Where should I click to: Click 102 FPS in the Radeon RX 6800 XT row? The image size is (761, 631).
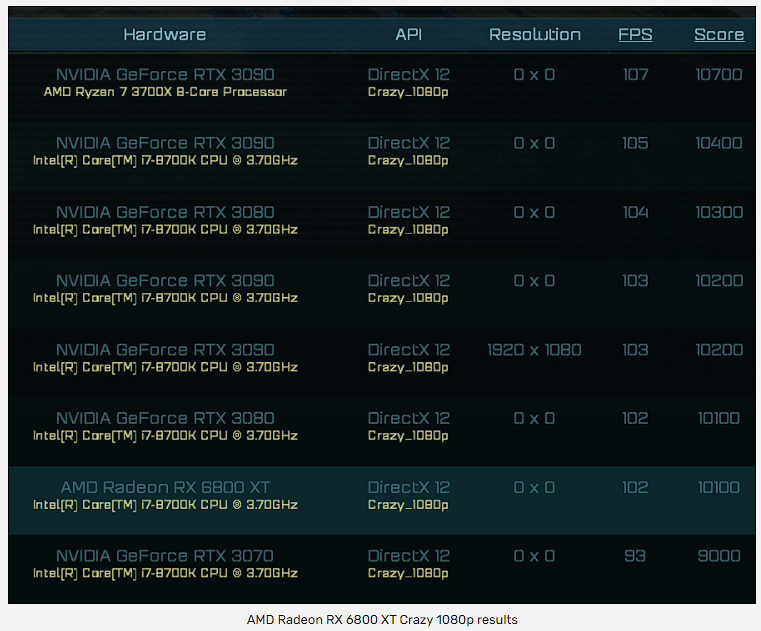point(635,487)
